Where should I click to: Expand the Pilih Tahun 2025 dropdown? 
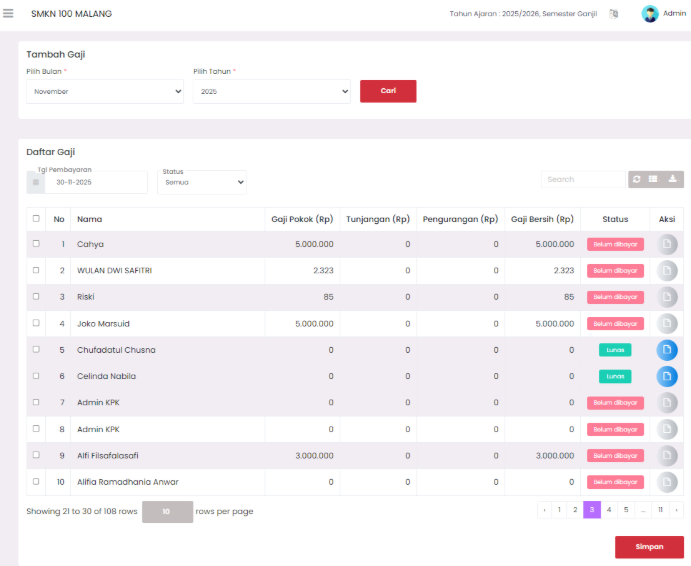tap(271, 91)
